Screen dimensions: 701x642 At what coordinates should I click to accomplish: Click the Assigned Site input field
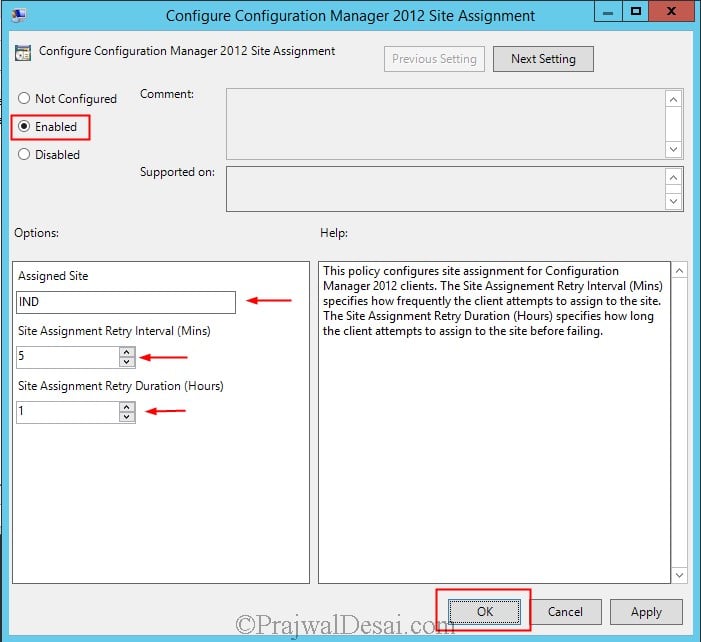pos(126,302)
